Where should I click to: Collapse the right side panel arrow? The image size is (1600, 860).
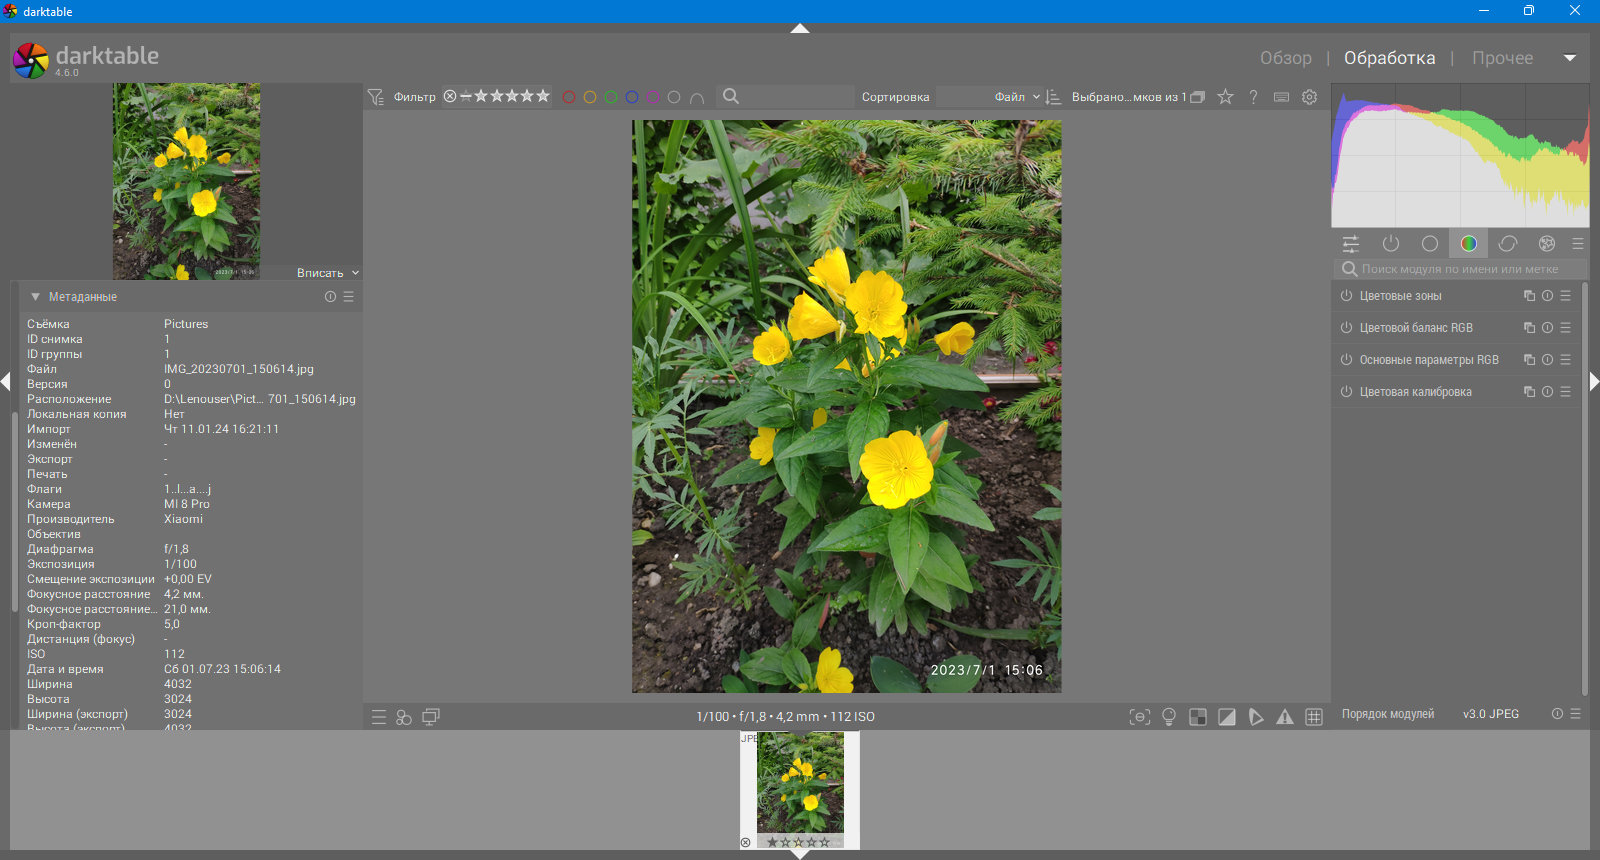tap(1594, 381)
